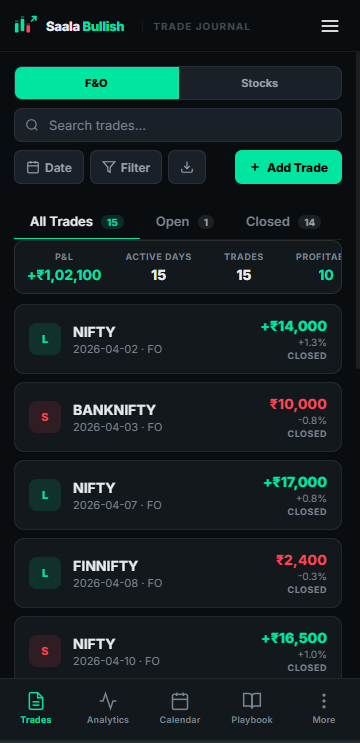Viewport: 360px width, 743px height.
Task: Open the hamburger menu
Action: [330, 26]
